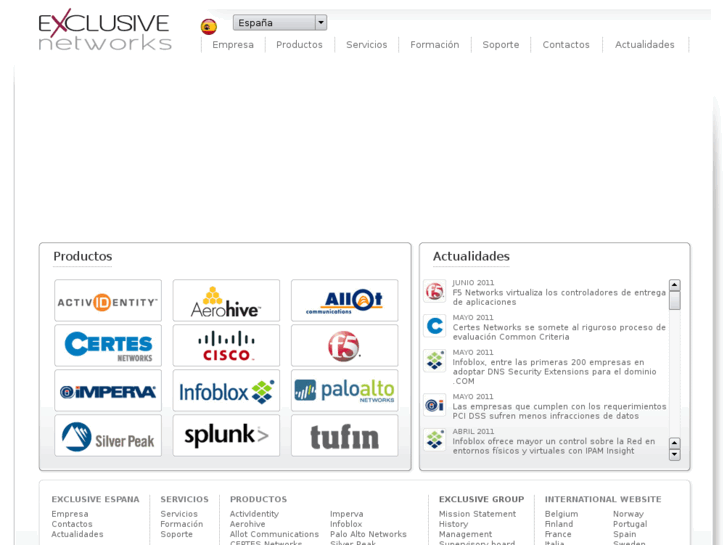Click Certes icon beside Common Criteria news
727x545 pixels.
pos(435,326)
